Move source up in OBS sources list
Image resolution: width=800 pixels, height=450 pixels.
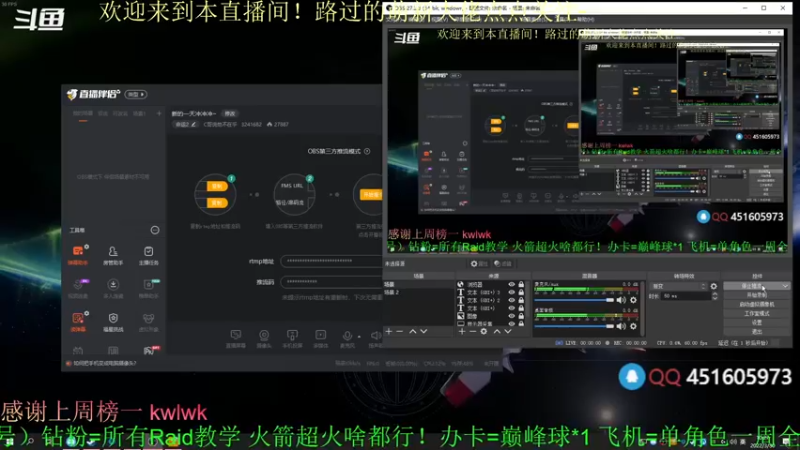(496, 332)
